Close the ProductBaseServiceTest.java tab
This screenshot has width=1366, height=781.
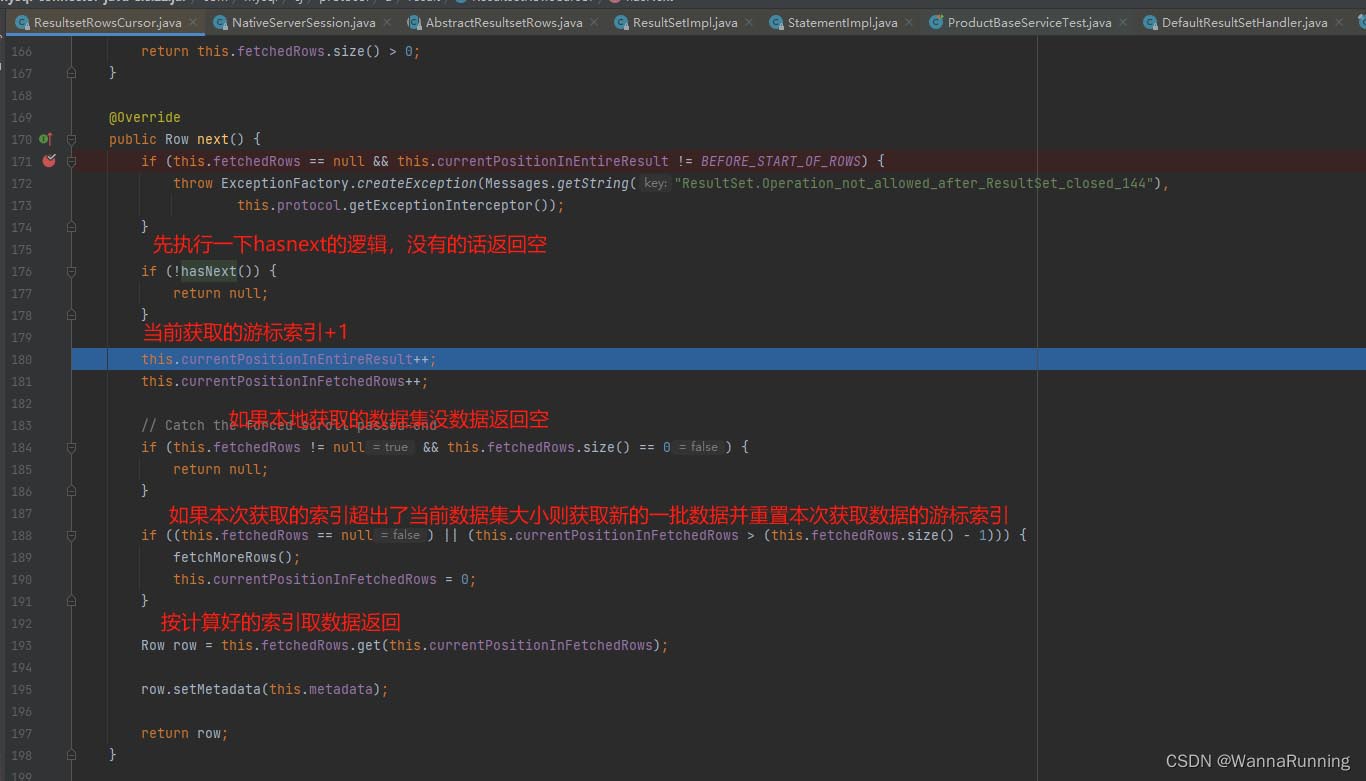click(x=1123, y=22)
